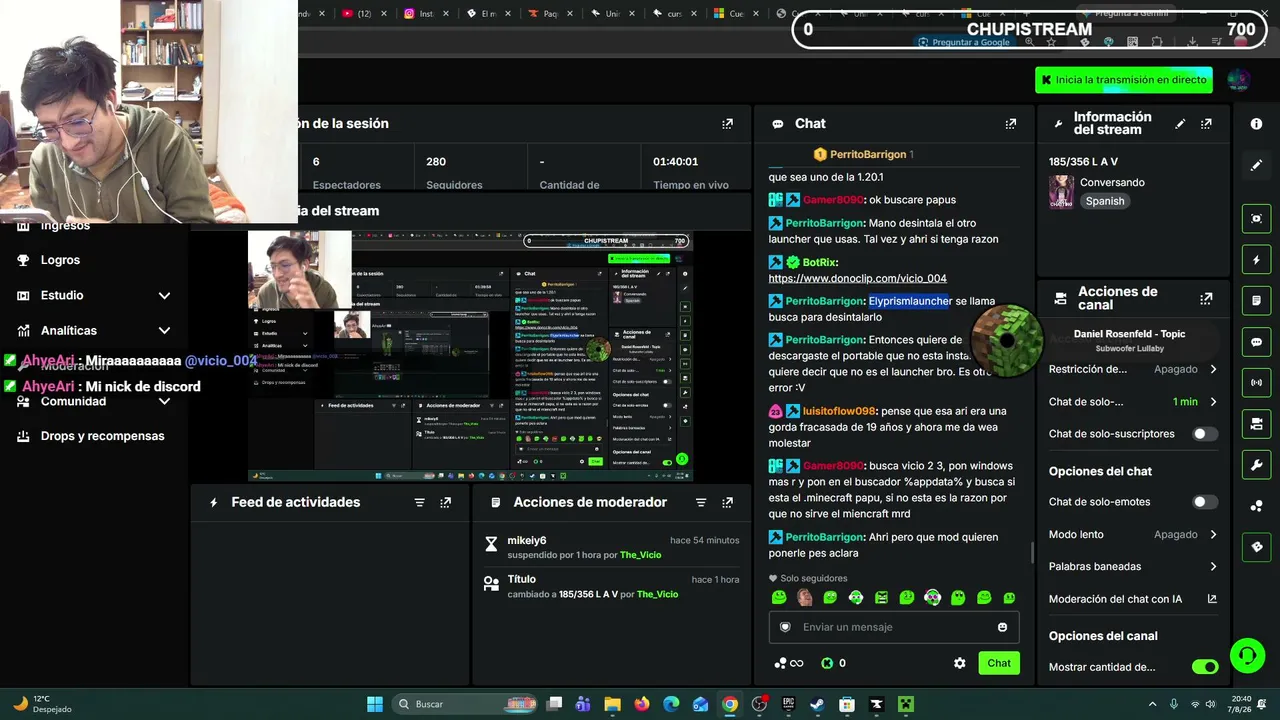
Task: Open Modo lento setting chevron
Action: tap(1213, 534)
